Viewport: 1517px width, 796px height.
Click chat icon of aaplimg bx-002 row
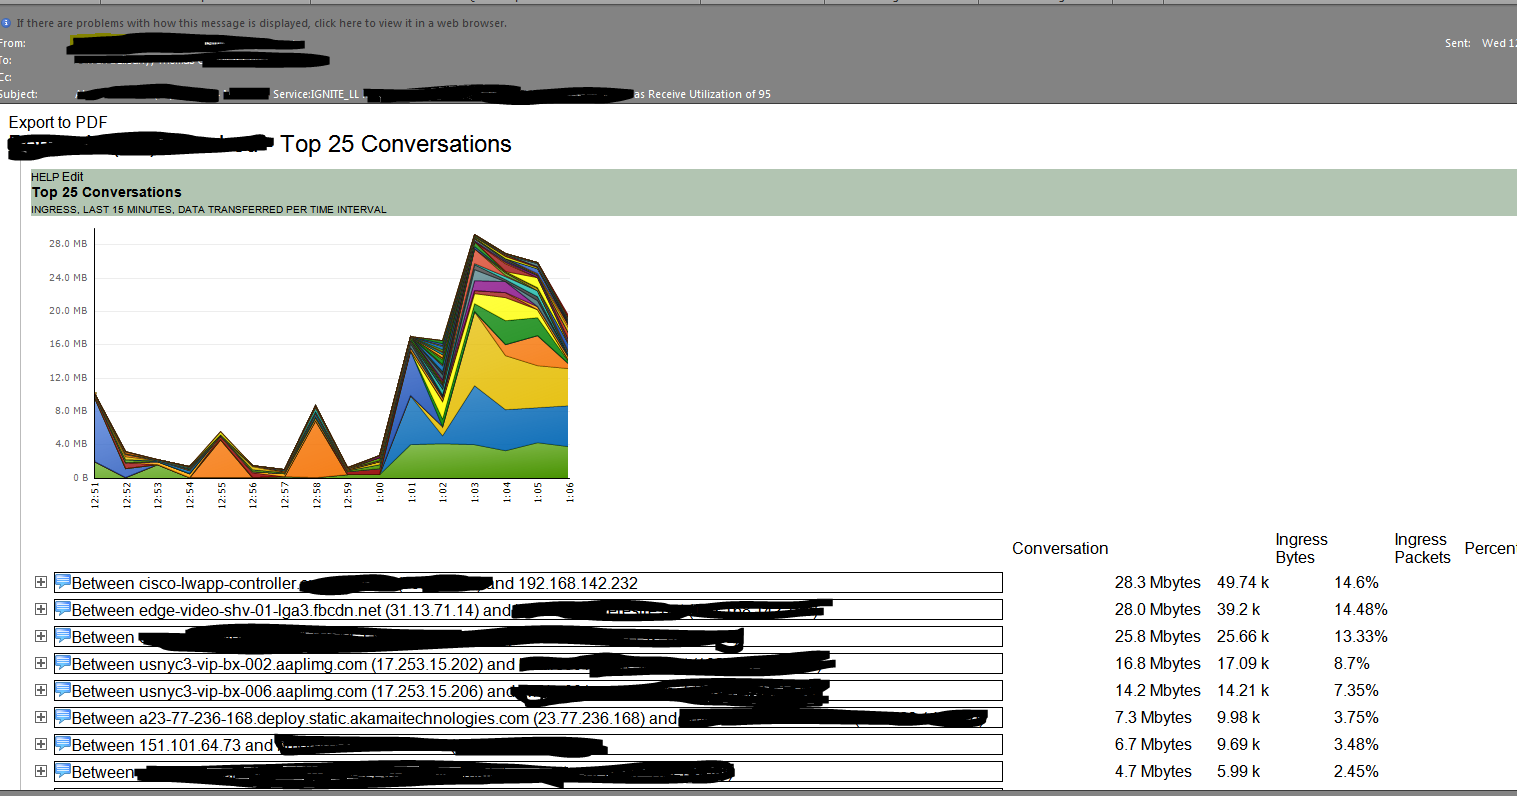tap(63, 663)
